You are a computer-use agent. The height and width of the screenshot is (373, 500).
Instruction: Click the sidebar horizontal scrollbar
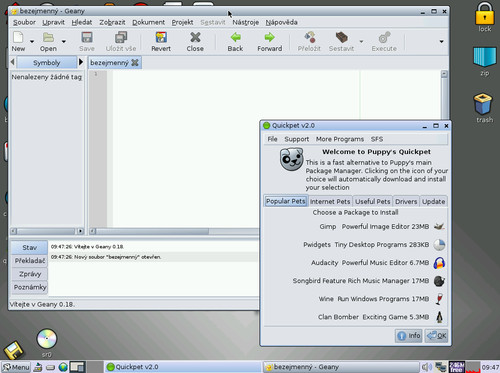[x=47, y=231]
